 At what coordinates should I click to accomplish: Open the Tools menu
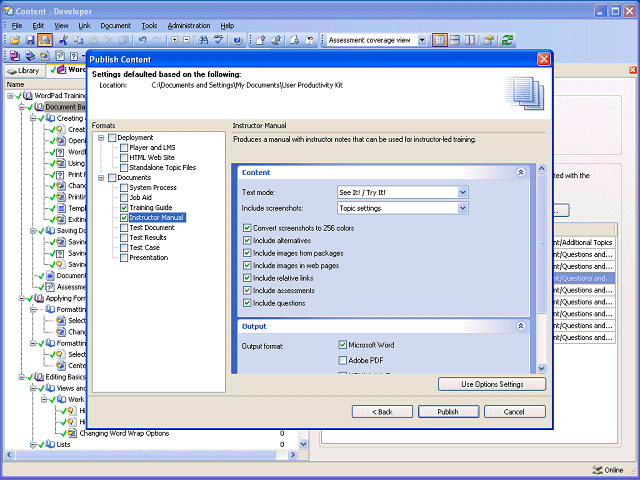tap(149, 26)
